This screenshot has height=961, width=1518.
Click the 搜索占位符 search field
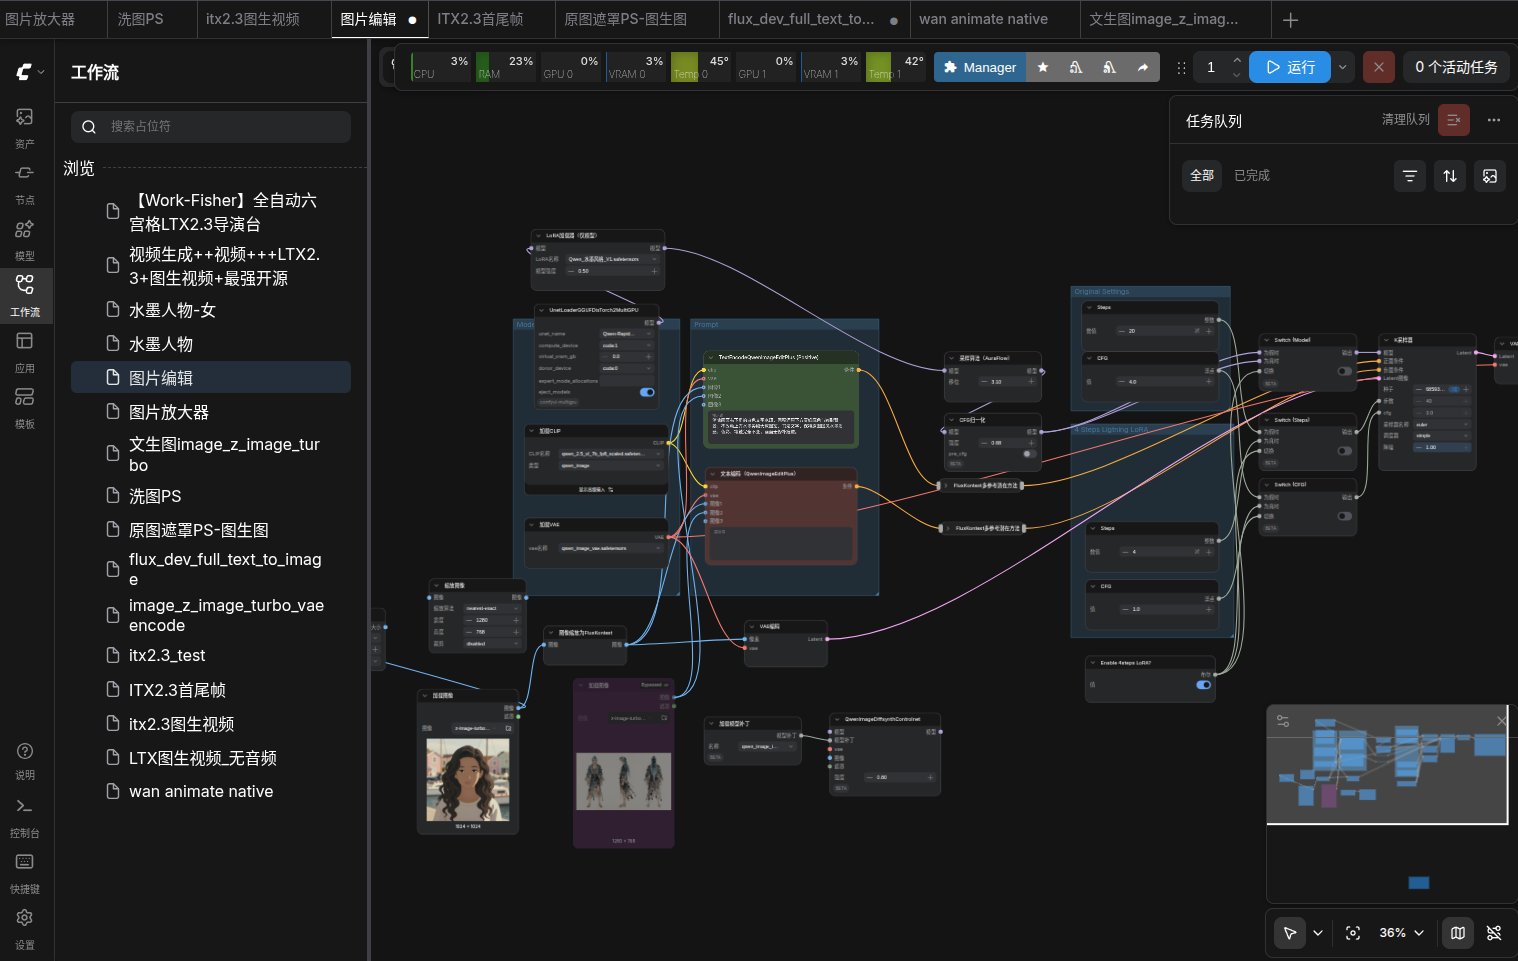(211, 127)
